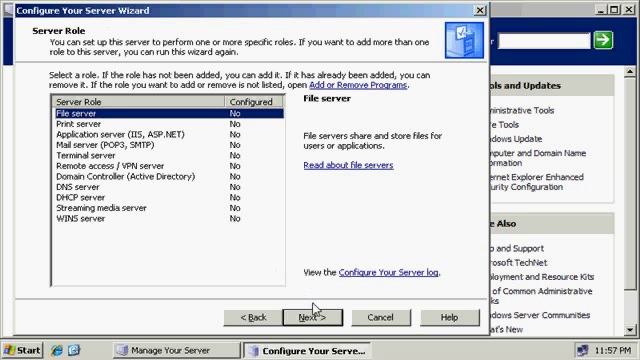Open wizard Help button
640x360 pixels.
point(449,317)
